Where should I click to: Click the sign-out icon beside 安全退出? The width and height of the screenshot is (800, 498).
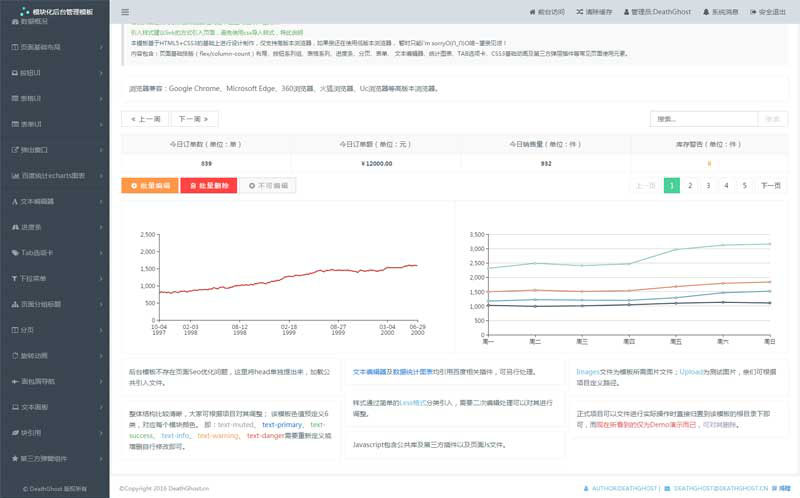(753, 12)
